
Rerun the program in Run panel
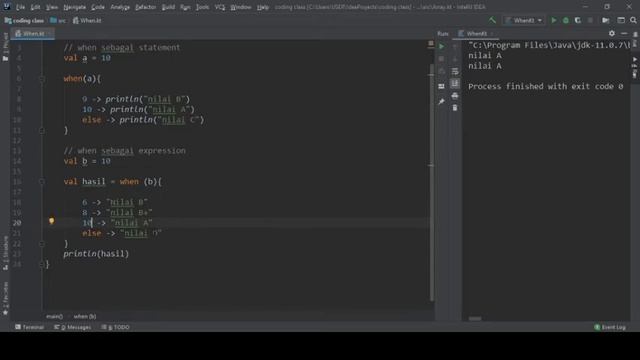coord(441,47)
